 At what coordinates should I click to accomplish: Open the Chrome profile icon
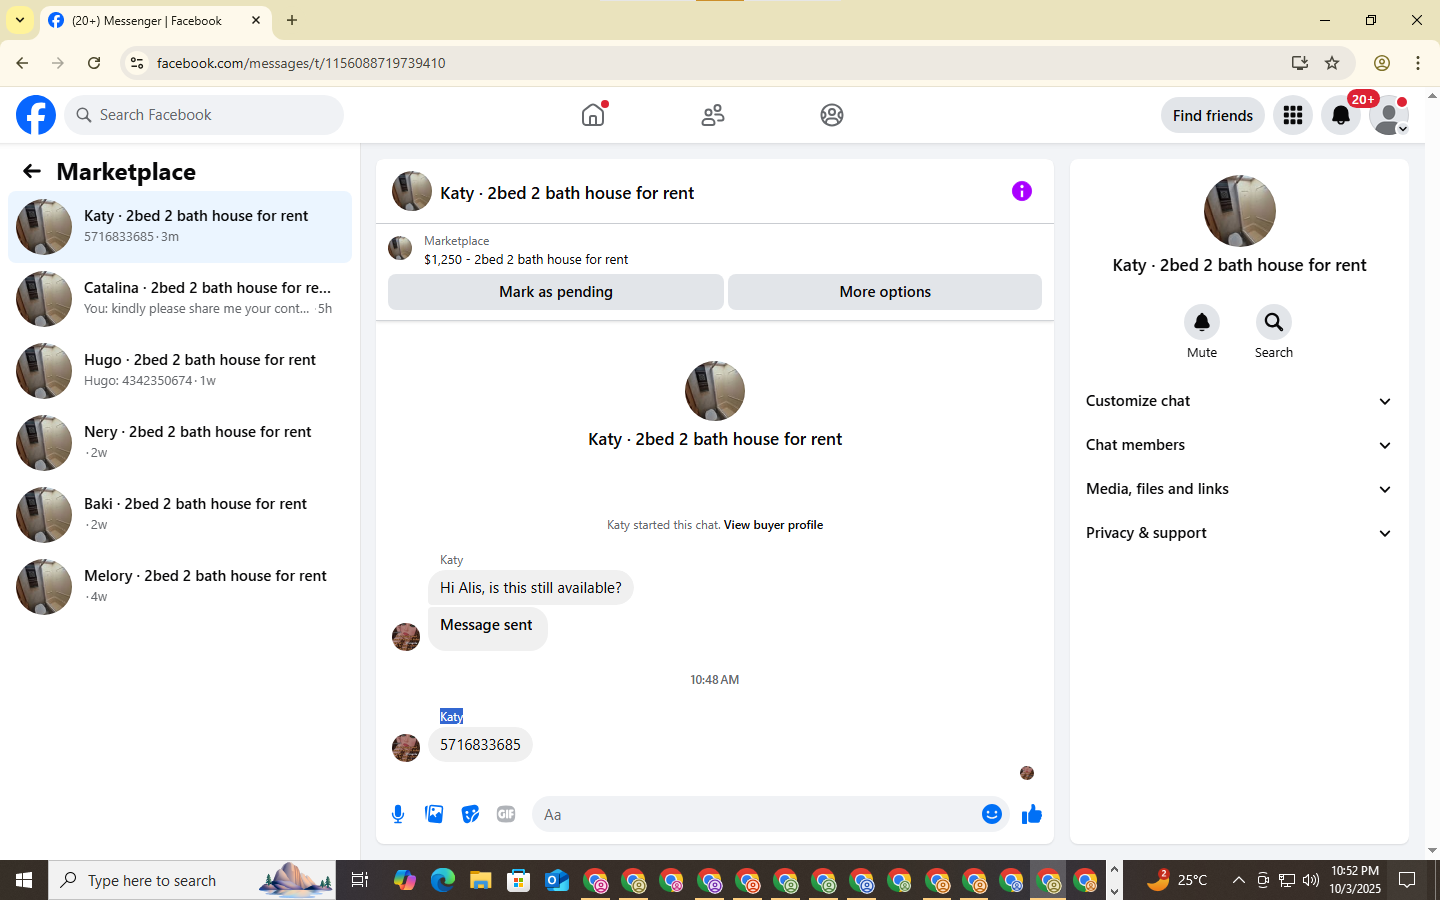click(1382, 63)
